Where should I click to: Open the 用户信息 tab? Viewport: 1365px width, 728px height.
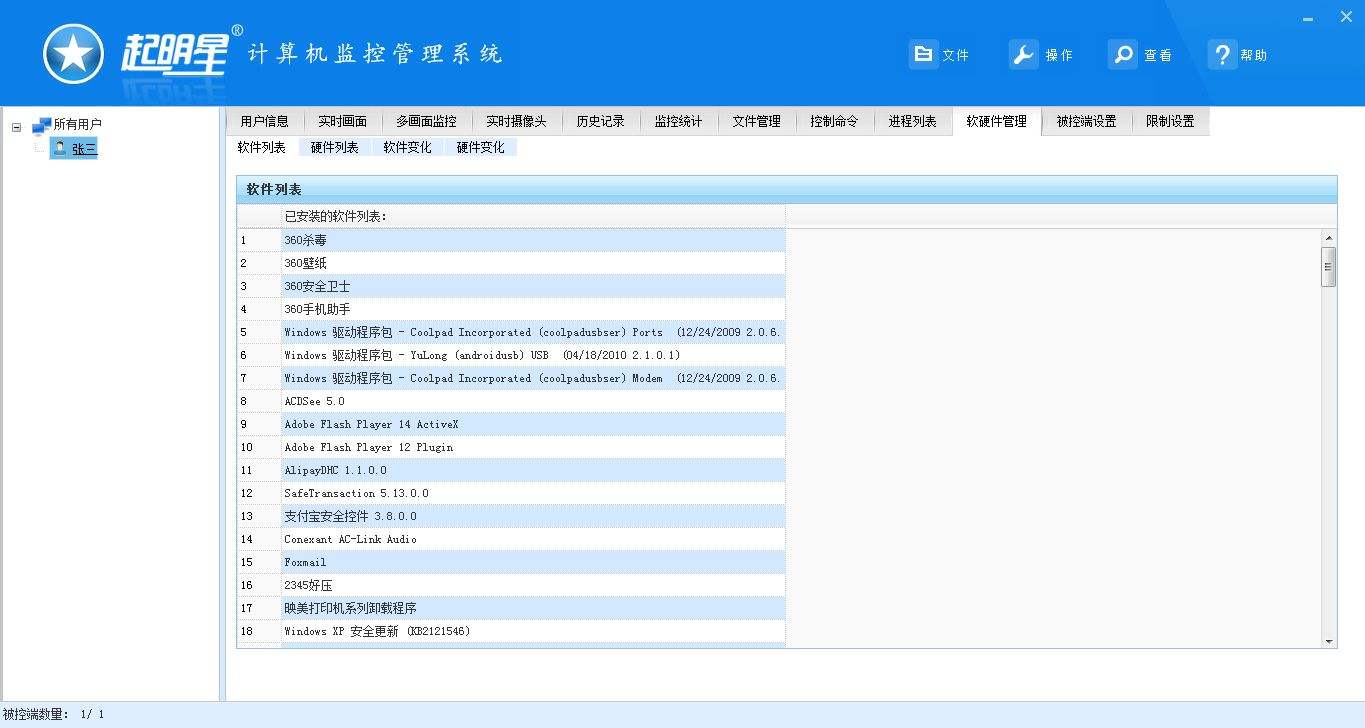click(x=264, y=121)
